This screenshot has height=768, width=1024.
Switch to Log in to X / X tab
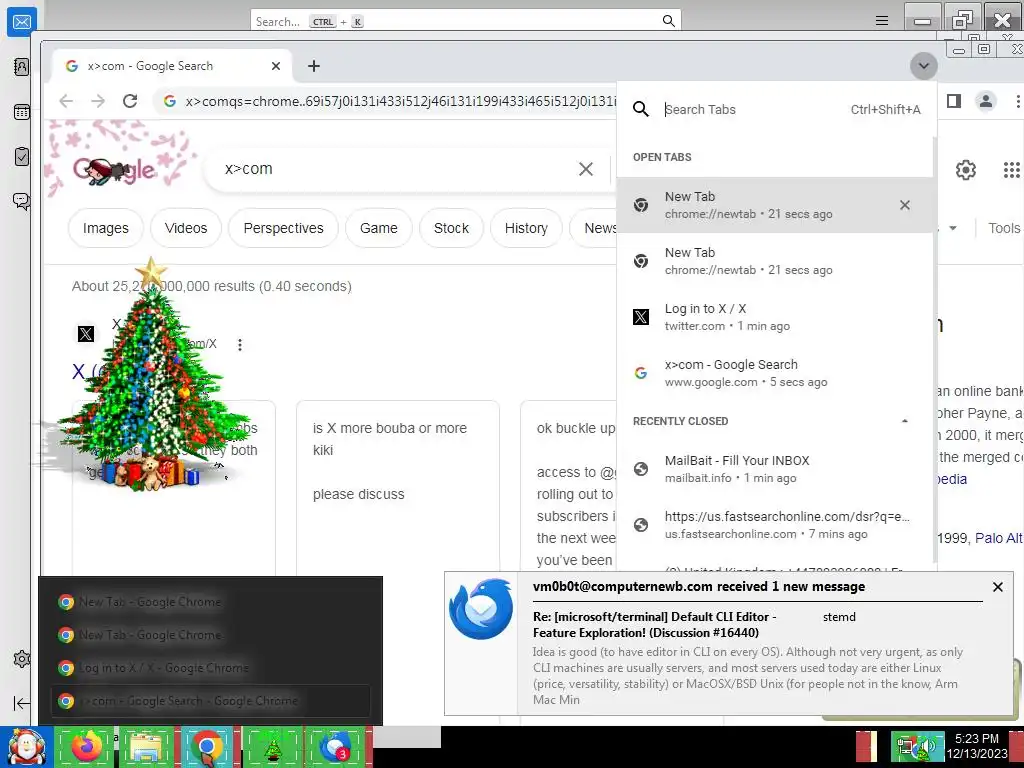775,317
